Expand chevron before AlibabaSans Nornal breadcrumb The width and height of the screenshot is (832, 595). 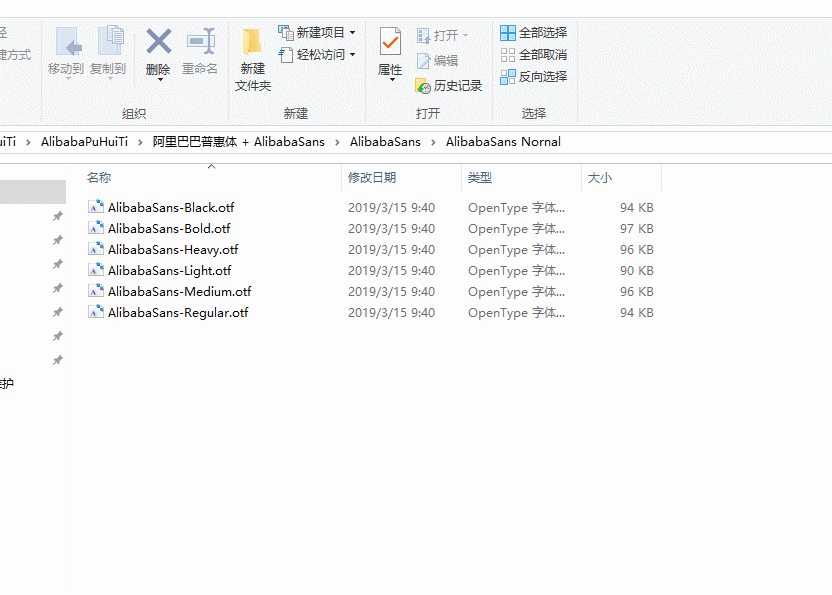click(434, 142)
